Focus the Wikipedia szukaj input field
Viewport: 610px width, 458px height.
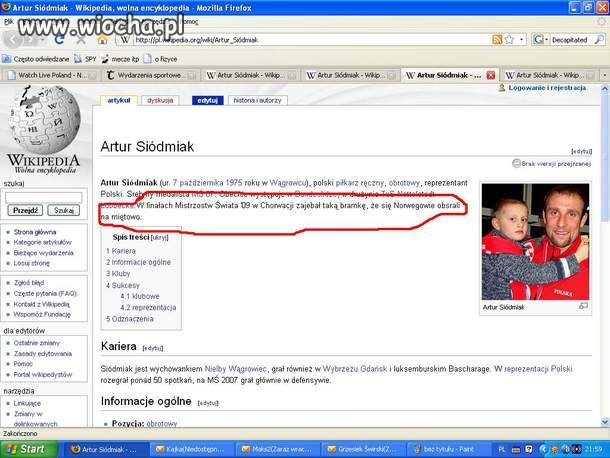44,197
